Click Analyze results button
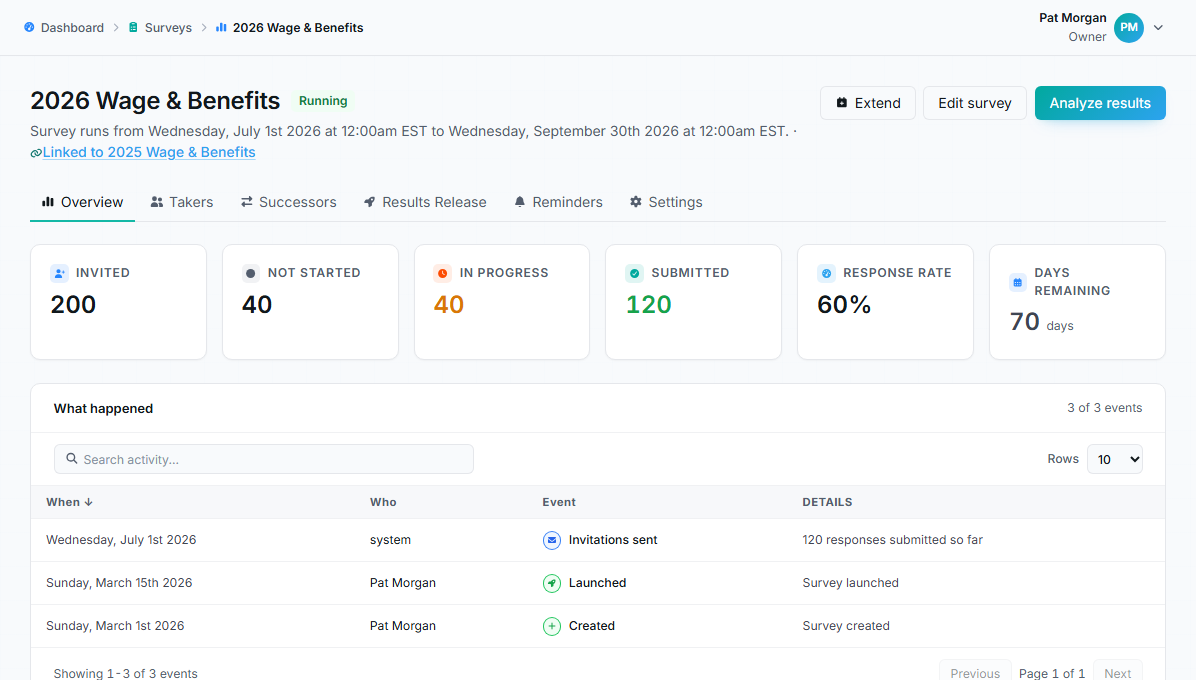 1100,103
